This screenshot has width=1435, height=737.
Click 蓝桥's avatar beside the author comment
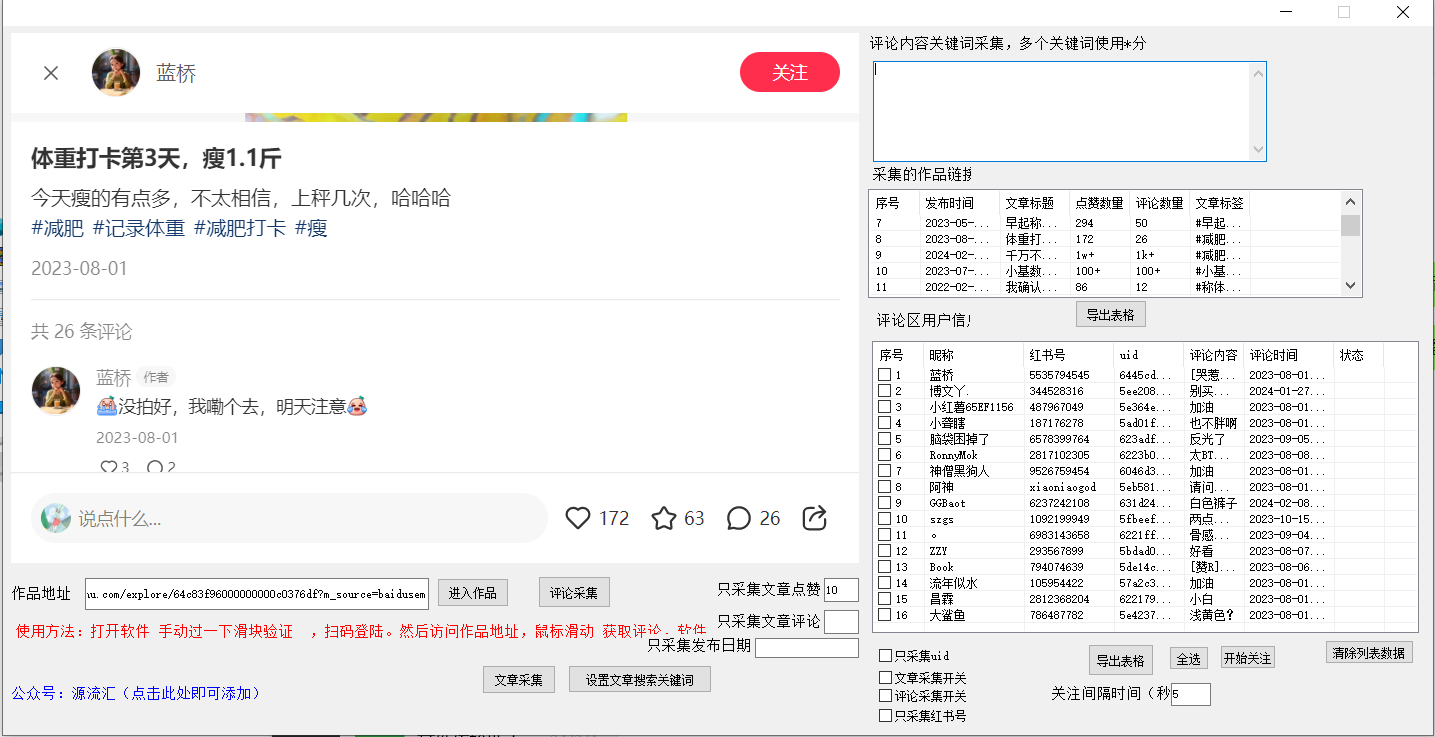56,391
